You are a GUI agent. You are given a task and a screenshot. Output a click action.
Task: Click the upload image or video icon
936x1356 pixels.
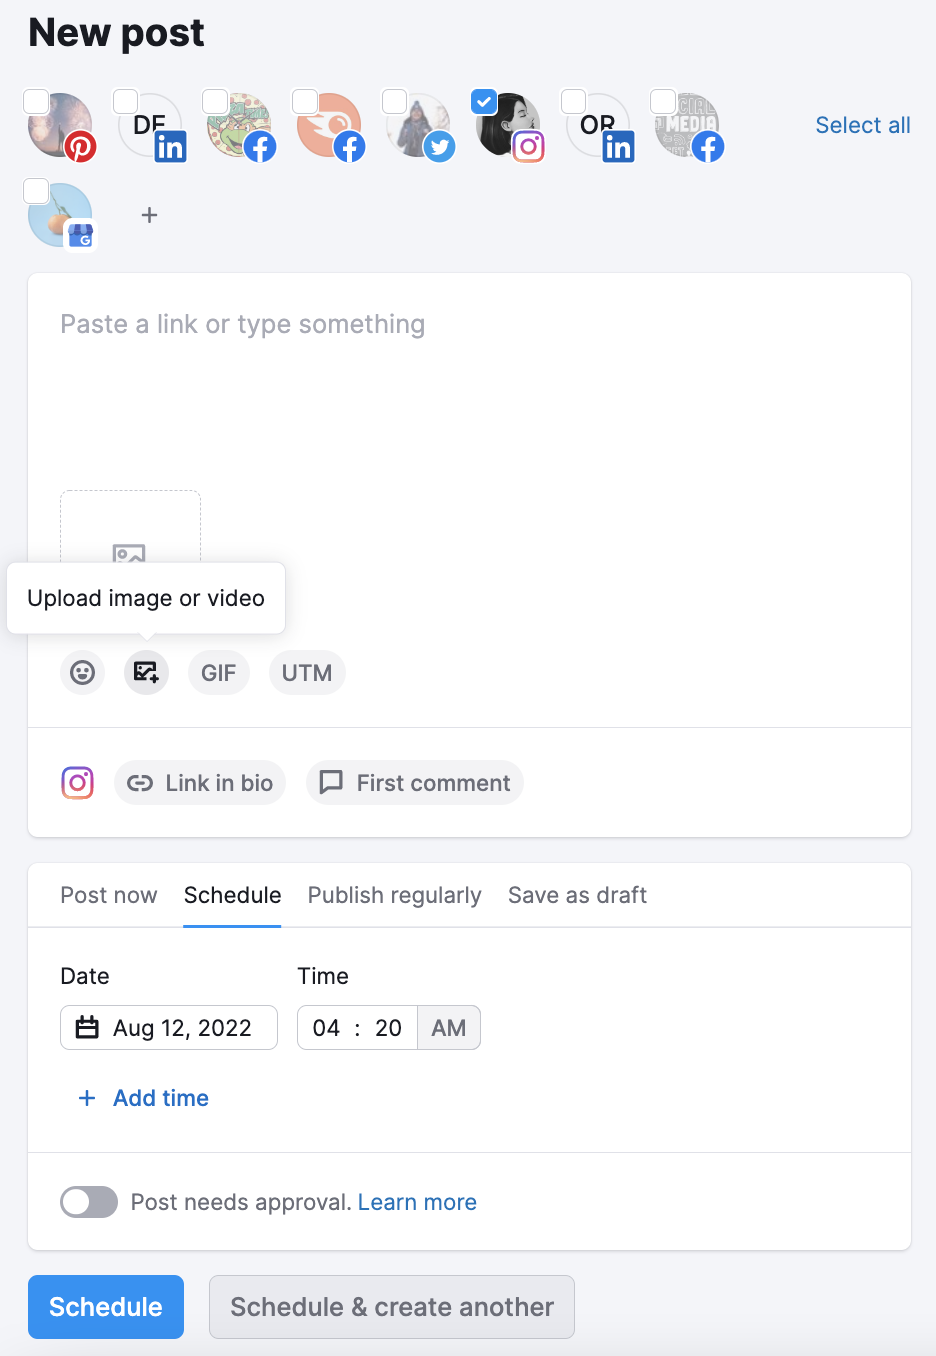[x=146, y=672]
